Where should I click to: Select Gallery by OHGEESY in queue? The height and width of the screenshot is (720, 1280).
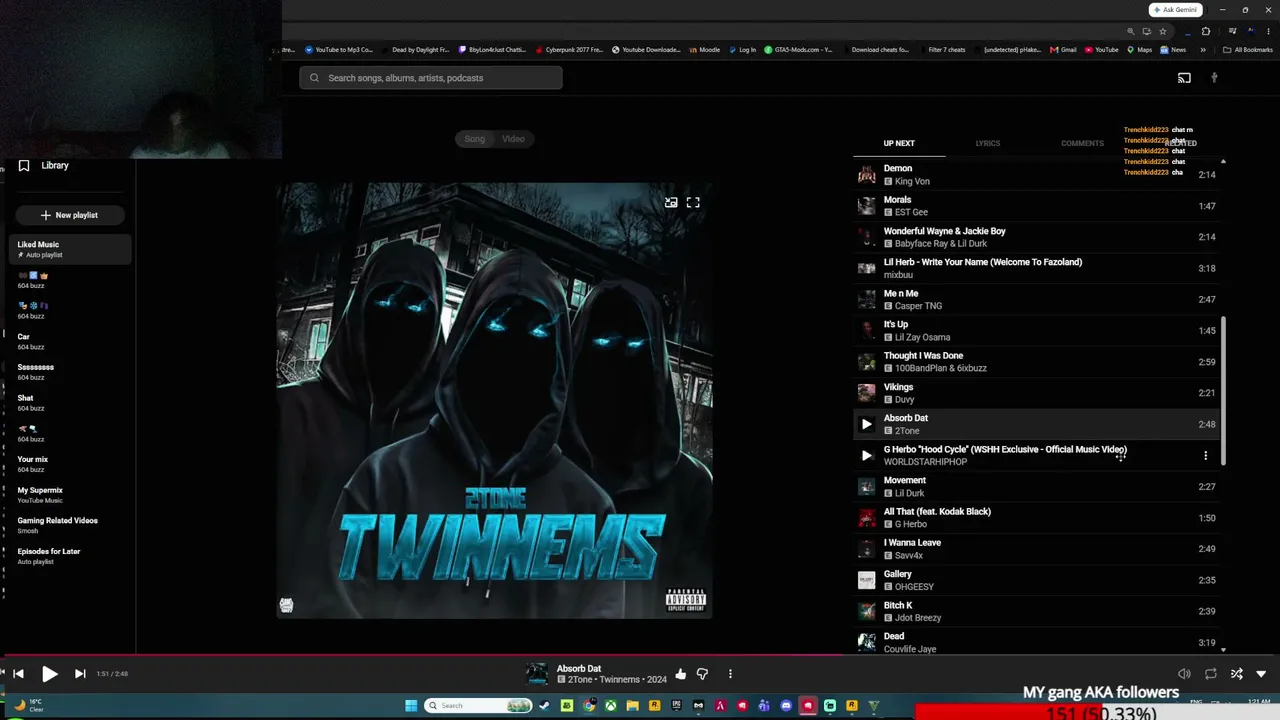click(1037, 580)
